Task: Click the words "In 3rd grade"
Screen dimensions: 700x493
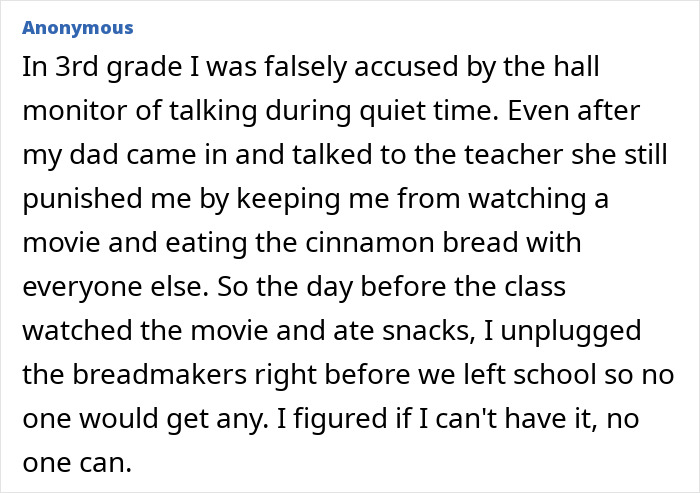Action: click(83, 70)
